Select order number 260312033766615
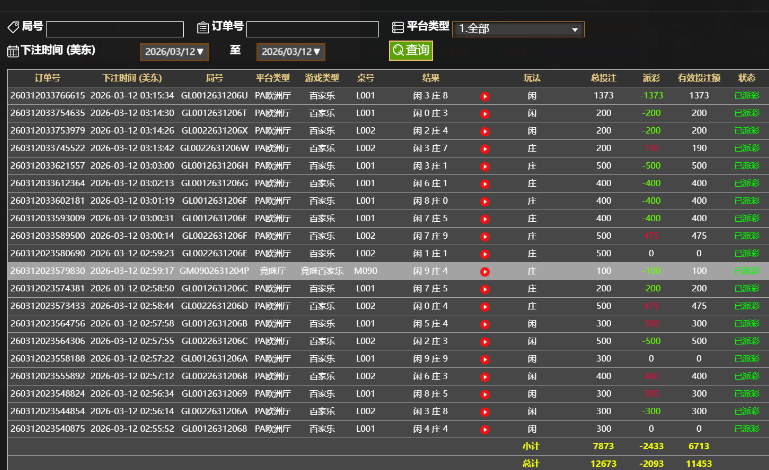 click(x=48, y=96)
